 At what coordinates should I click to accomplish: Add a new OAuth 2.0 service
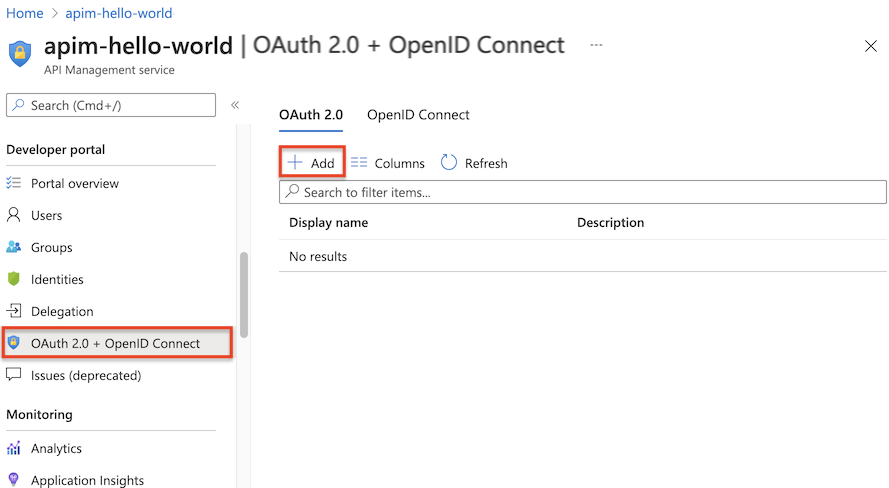312,163
